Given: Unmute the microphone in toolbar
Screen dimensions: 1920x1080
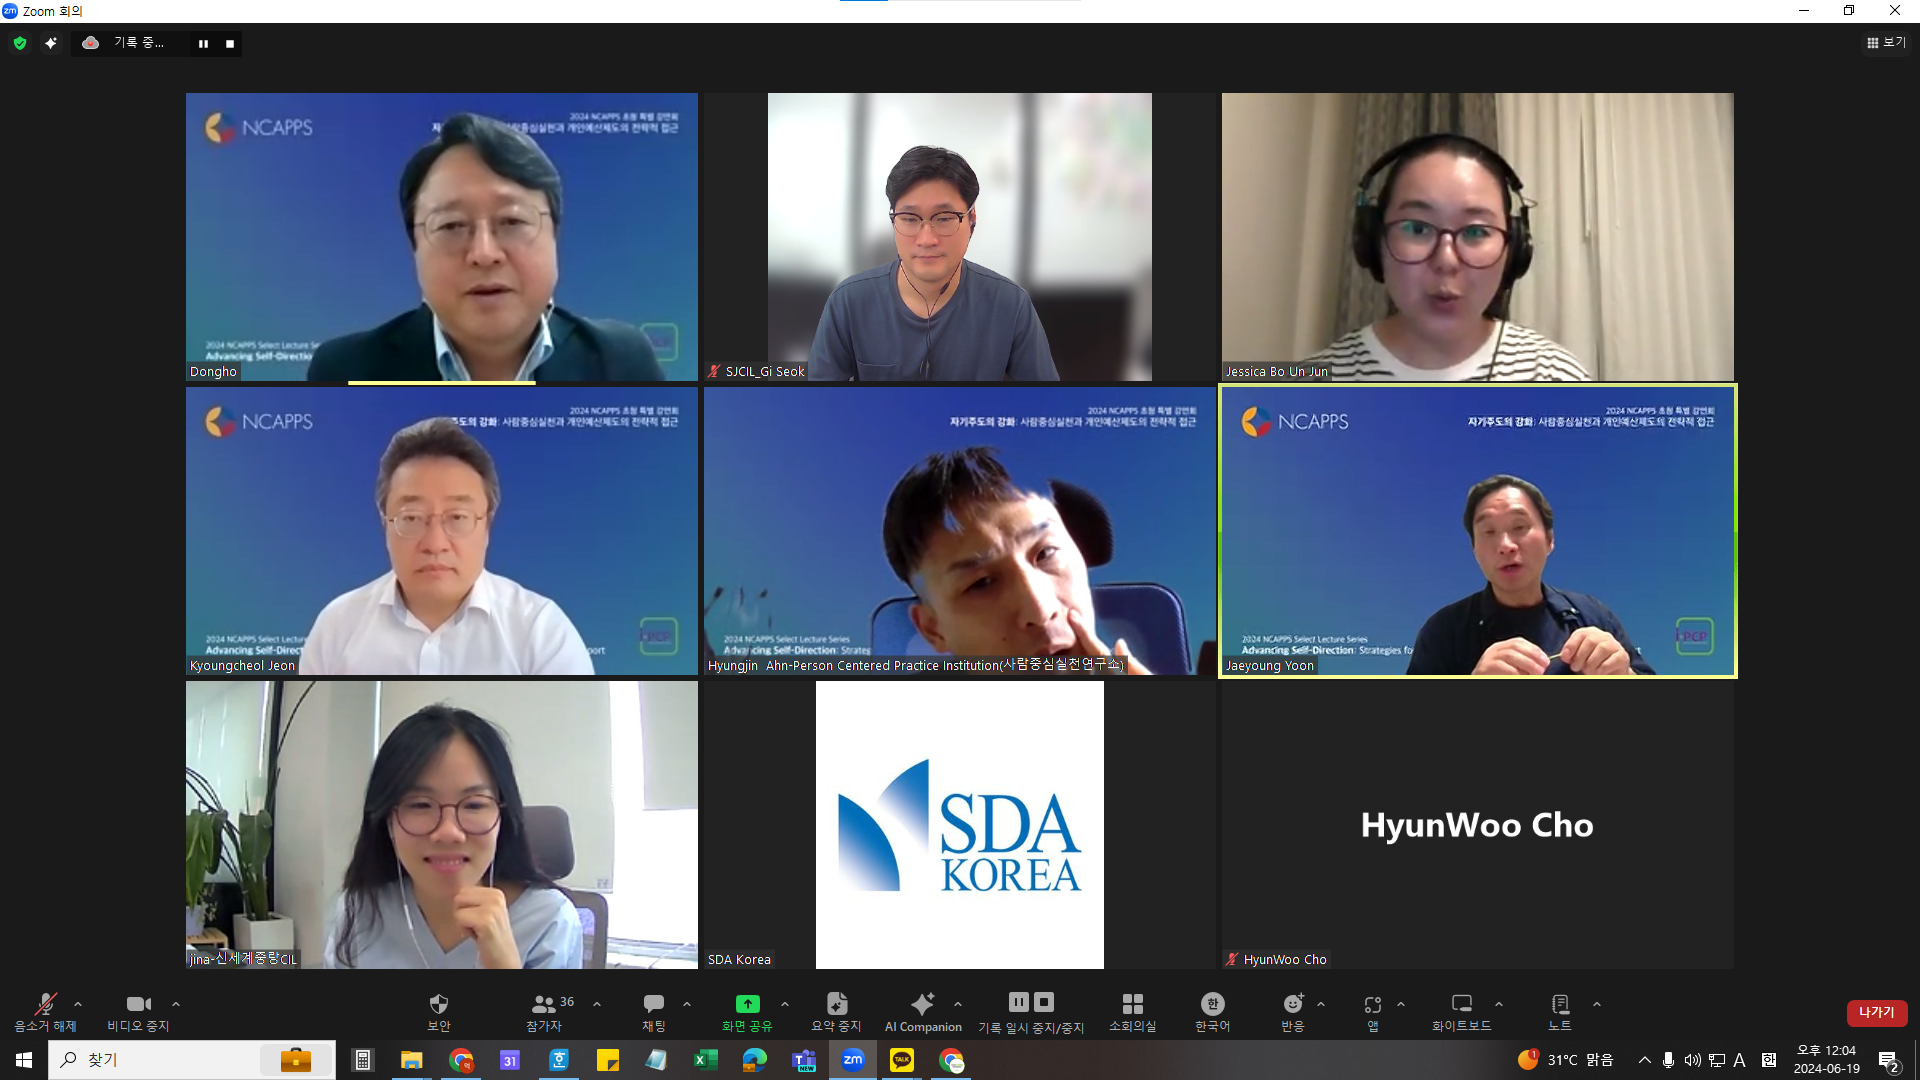Looking at the screenshot, I should pyautogui.click(x=45, y=1004).
